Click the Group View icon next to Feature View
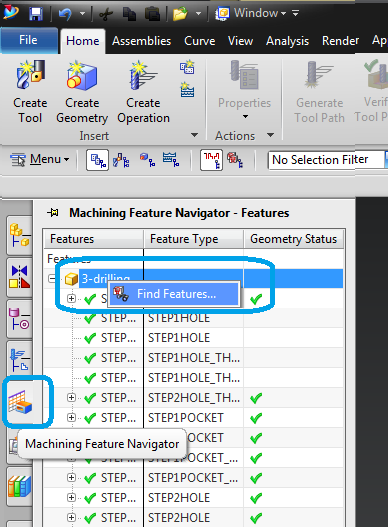This screenshot has width=388, height=527. (235, 160)
